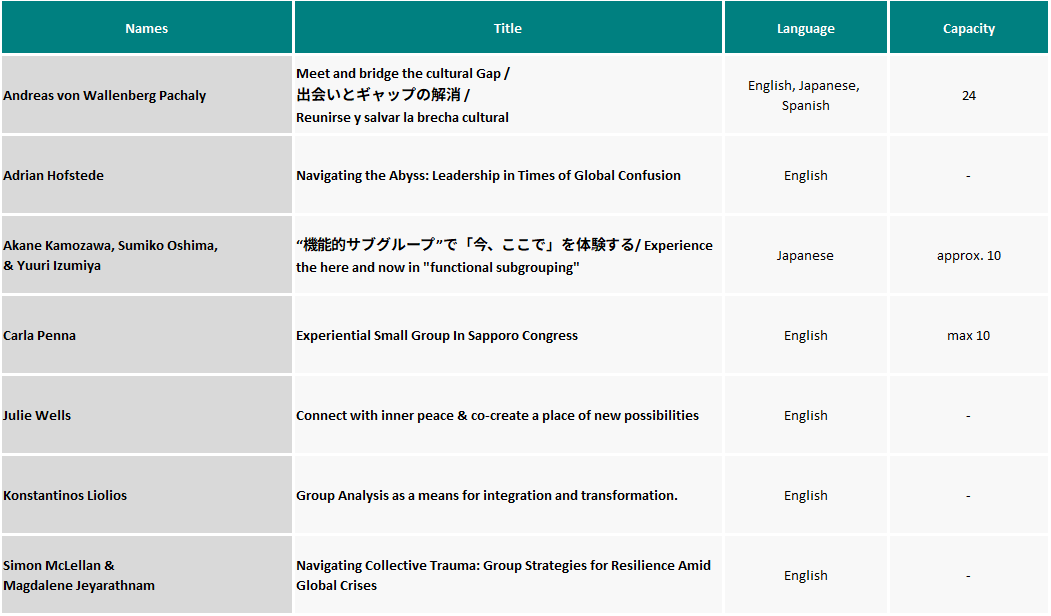Click the English, Japanese, Spanish language cell
The height and width of the screenshot is (616, 1051).
806,95
